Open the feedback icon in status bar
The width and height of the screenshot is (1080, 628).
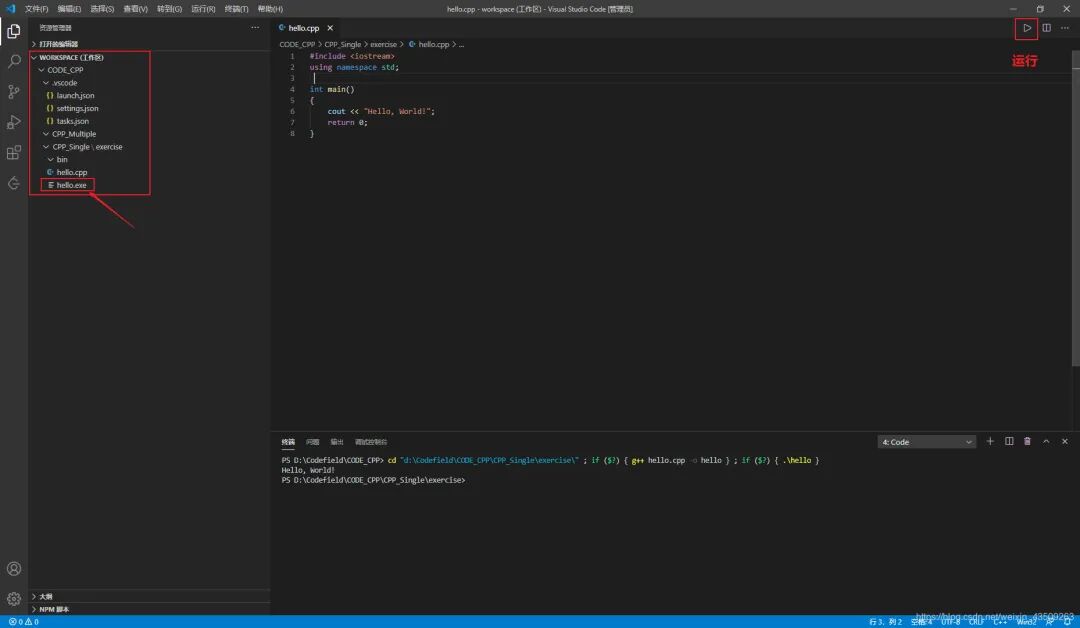click(1049, 622)
